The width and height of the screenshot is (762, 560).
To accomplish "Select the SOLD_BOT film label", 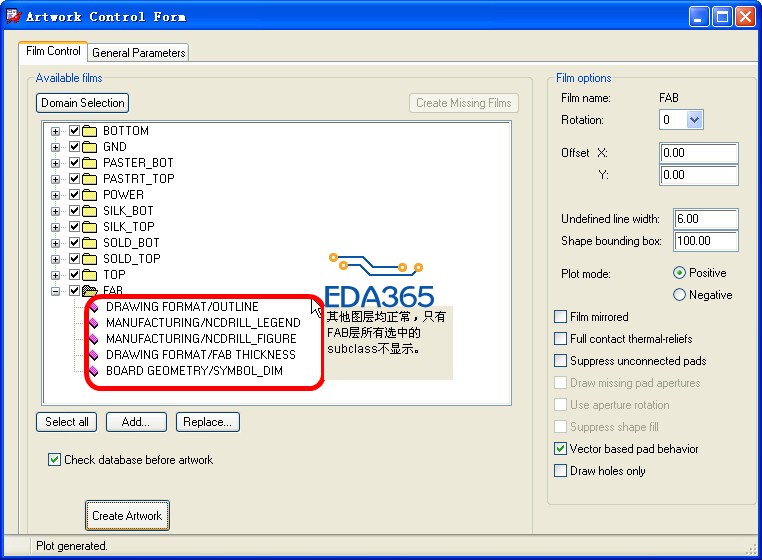I will point(131,243).
